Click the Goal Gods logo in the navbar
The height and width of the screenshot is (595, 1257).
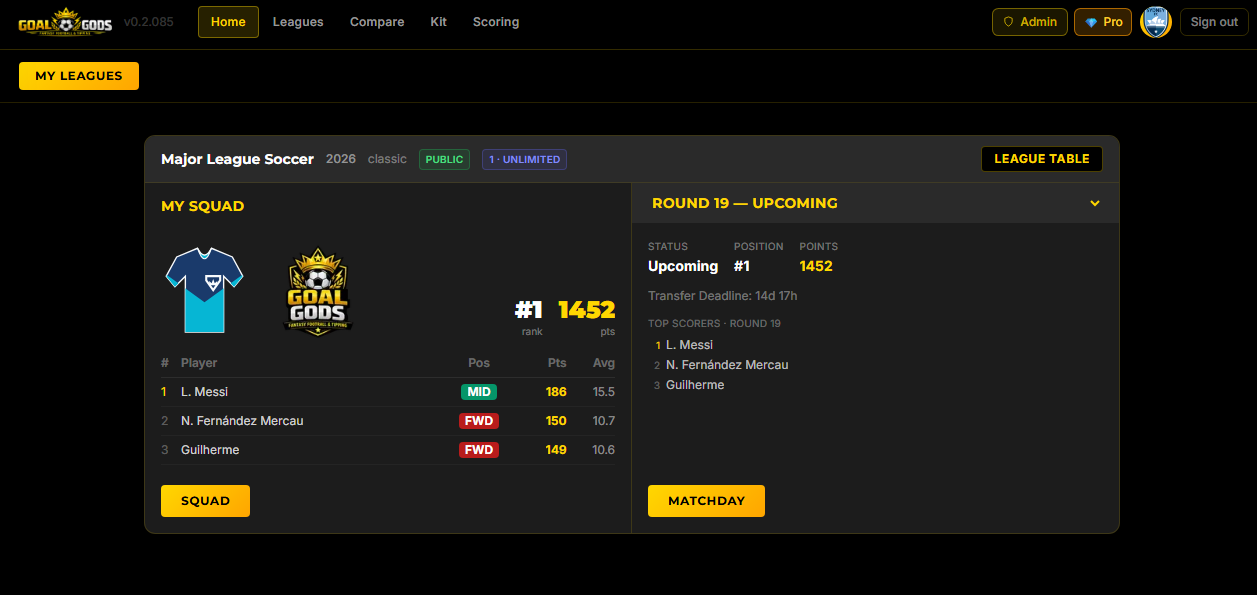65,22
